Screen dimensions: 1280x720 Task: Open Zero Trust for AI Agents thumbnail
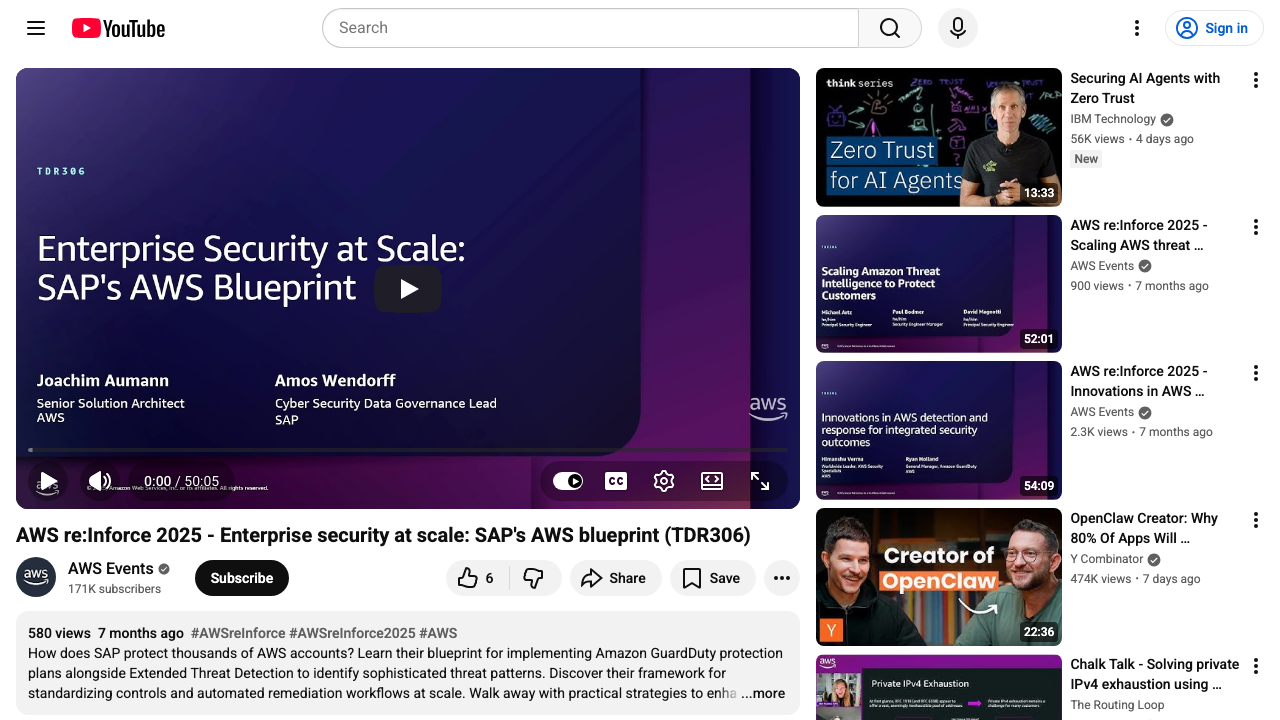(939, 137)
